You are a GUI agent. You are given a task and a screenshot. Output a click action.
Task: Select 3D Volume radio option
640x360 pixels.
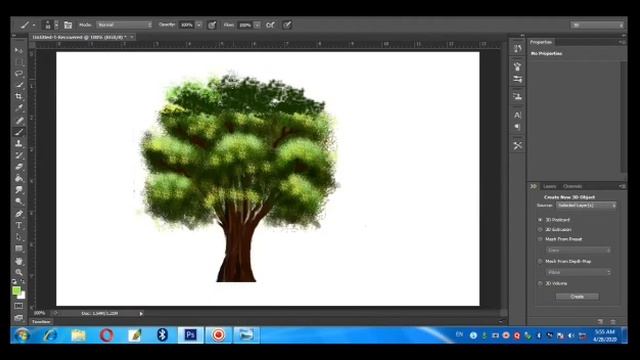[540, 283]
